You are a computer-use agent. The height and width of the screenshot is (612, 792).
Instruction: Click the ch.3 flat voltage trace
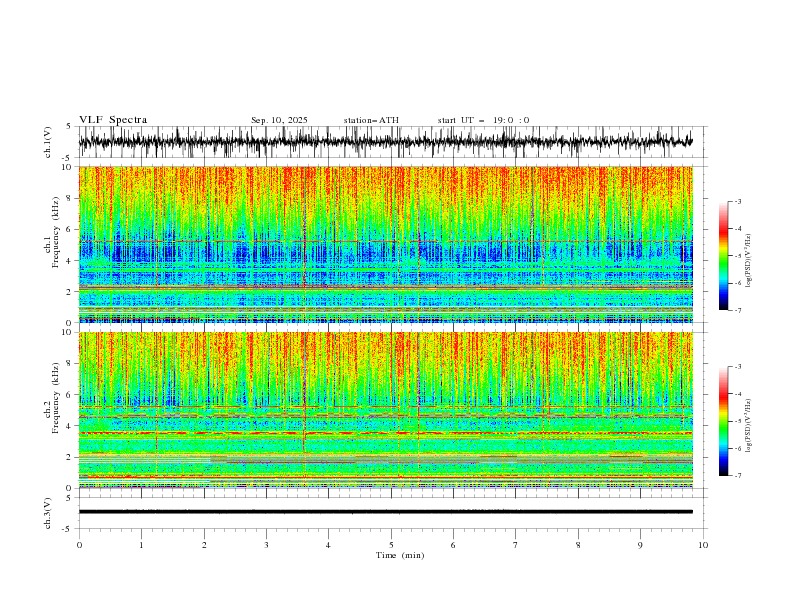[x=386, y=512]
